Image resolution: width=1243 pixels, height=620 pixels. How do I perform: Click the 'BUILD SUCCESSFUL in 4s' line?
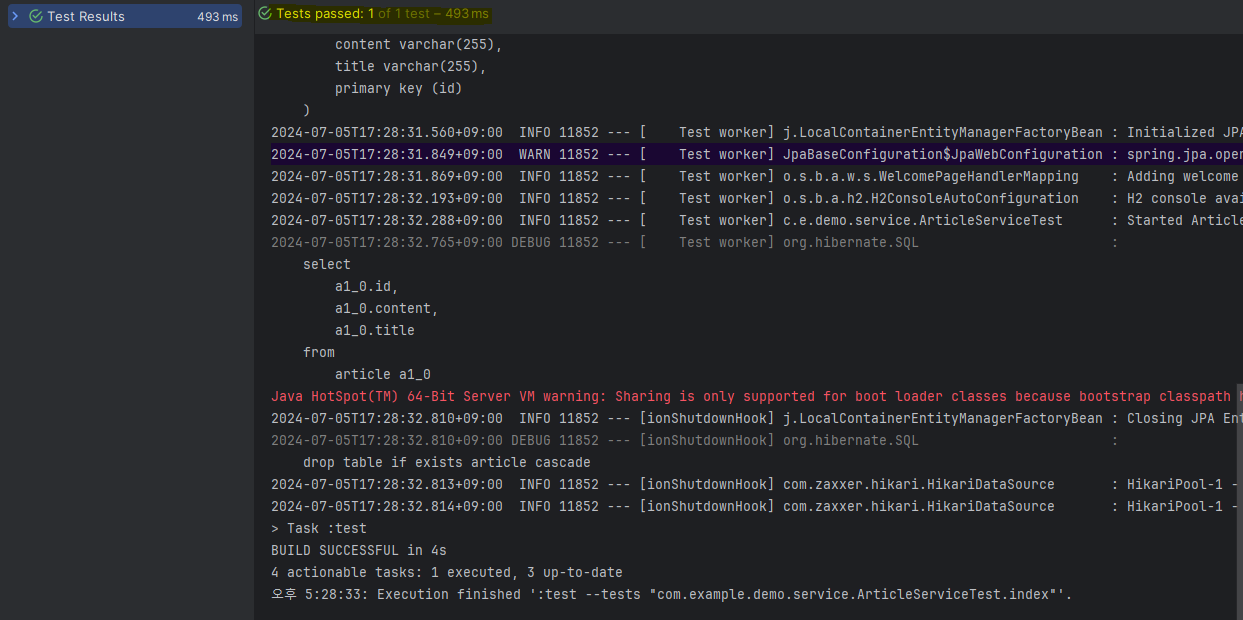click(x=358, y=550)
